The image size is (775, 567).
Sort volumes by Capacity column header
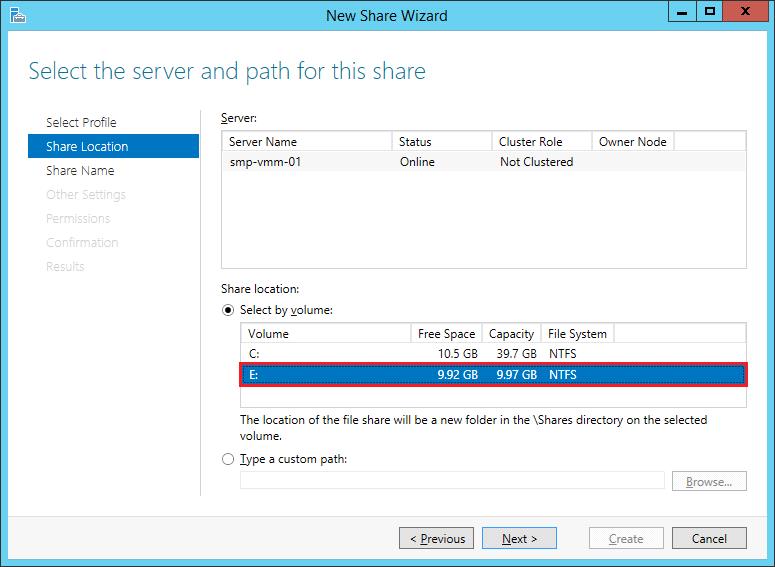click(511, 334)
